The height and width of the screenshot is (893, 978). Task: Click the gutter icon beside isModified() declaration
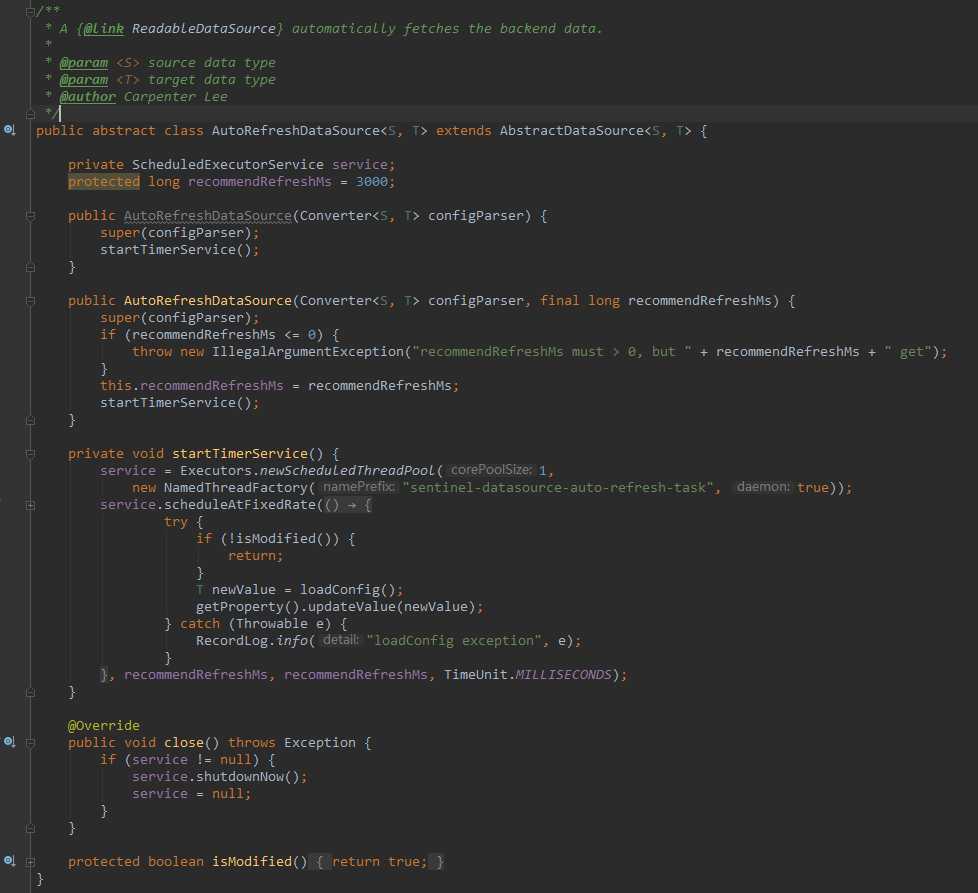coord(9,861)
